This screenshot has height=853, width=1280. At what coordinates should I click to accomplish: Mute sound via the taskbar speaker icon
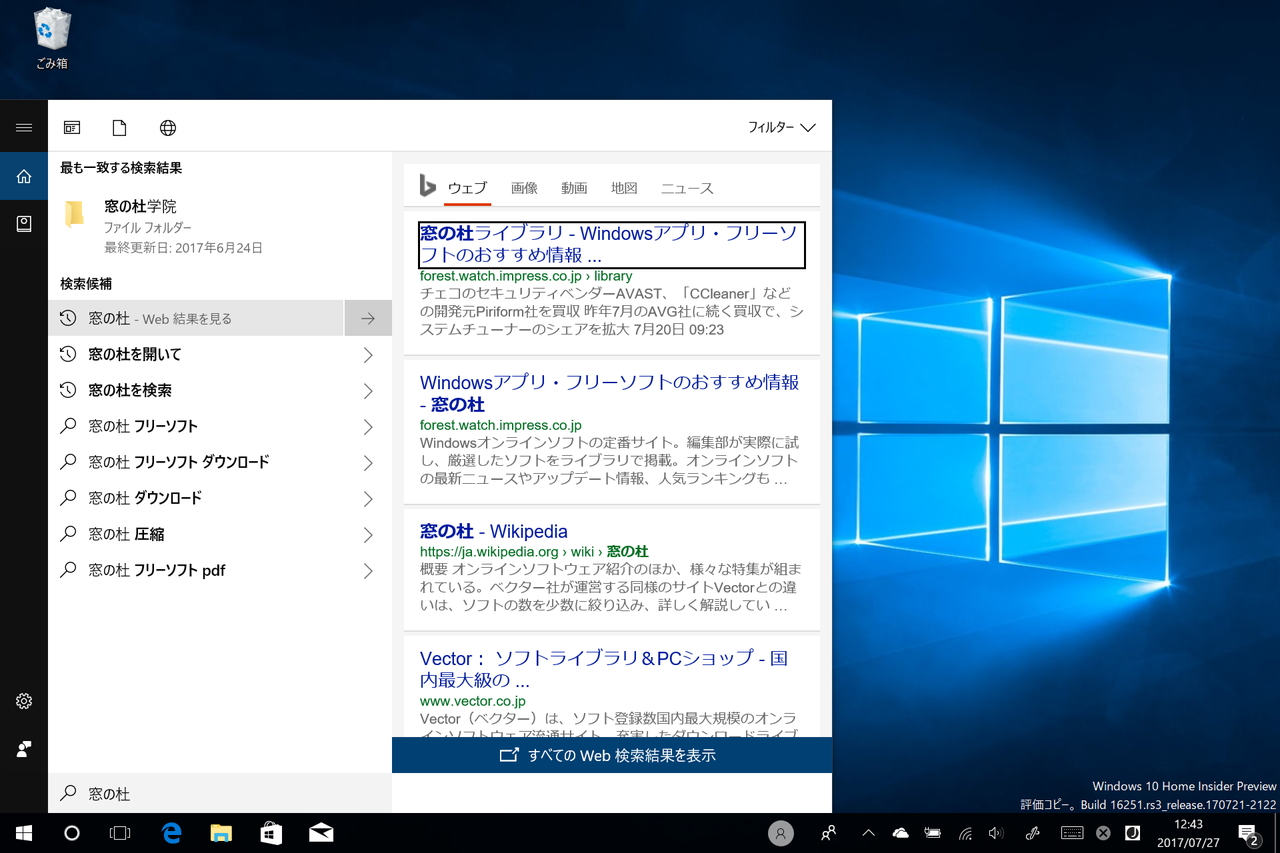pos(995,832)
